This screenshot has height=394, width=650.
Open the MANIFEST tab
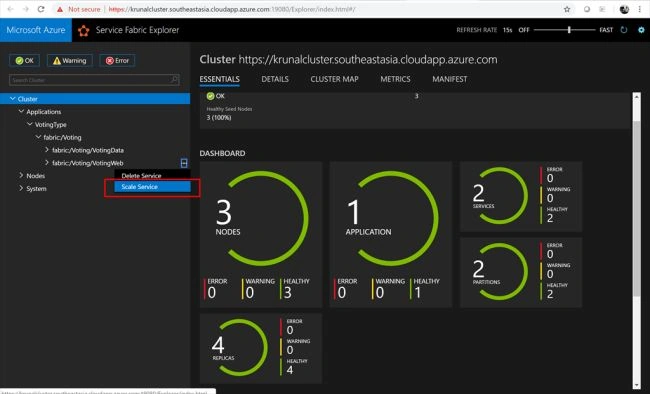click(450, 79)
